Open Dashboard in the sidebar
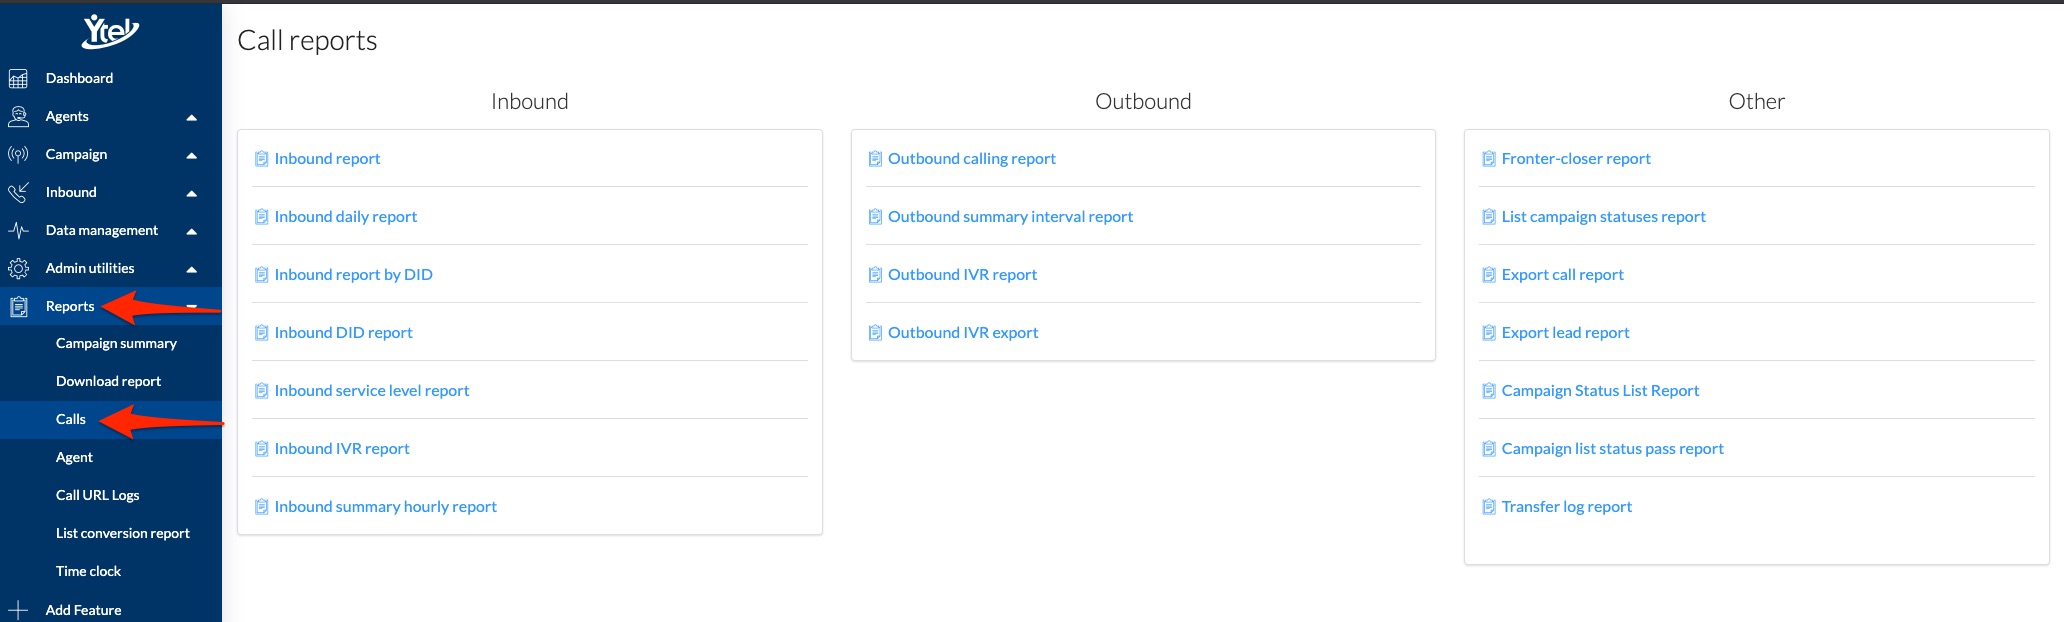 click(79, 78)
